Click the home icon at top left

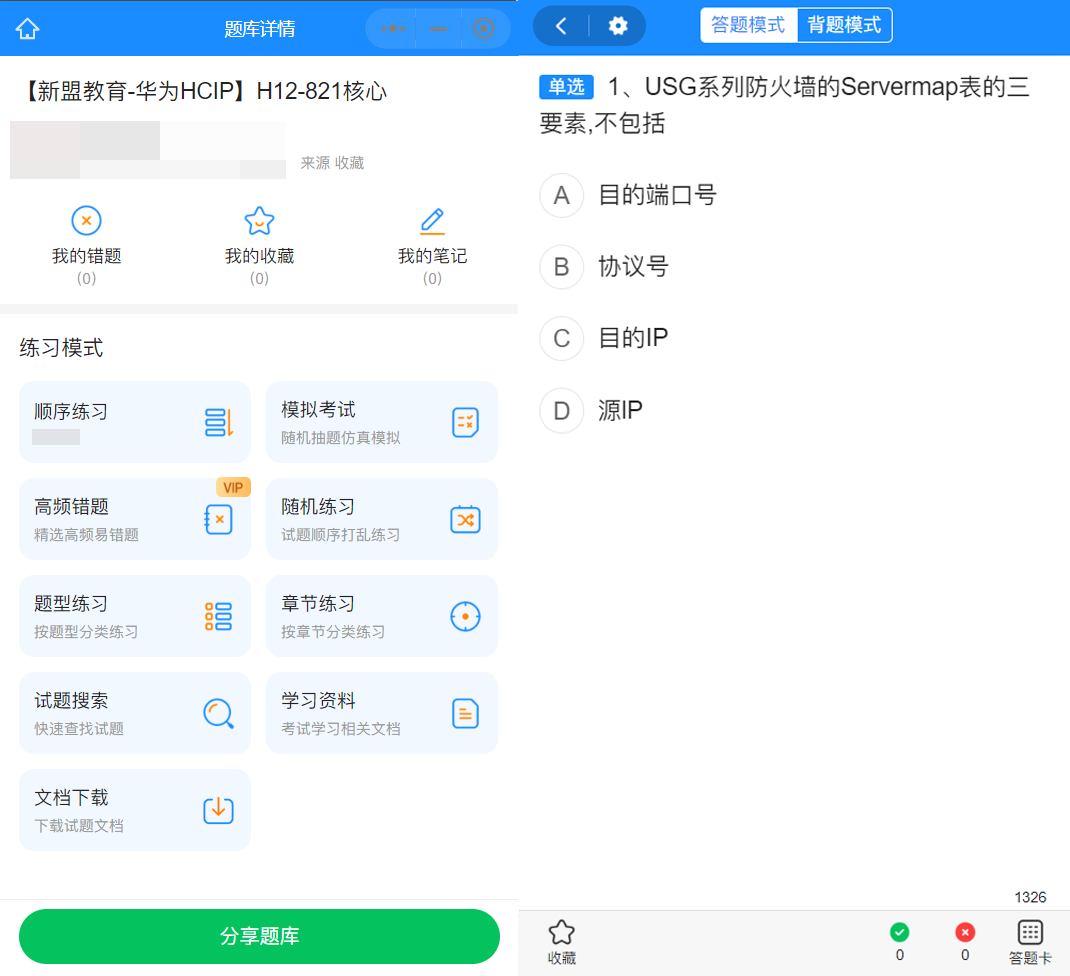click(27, 27)
